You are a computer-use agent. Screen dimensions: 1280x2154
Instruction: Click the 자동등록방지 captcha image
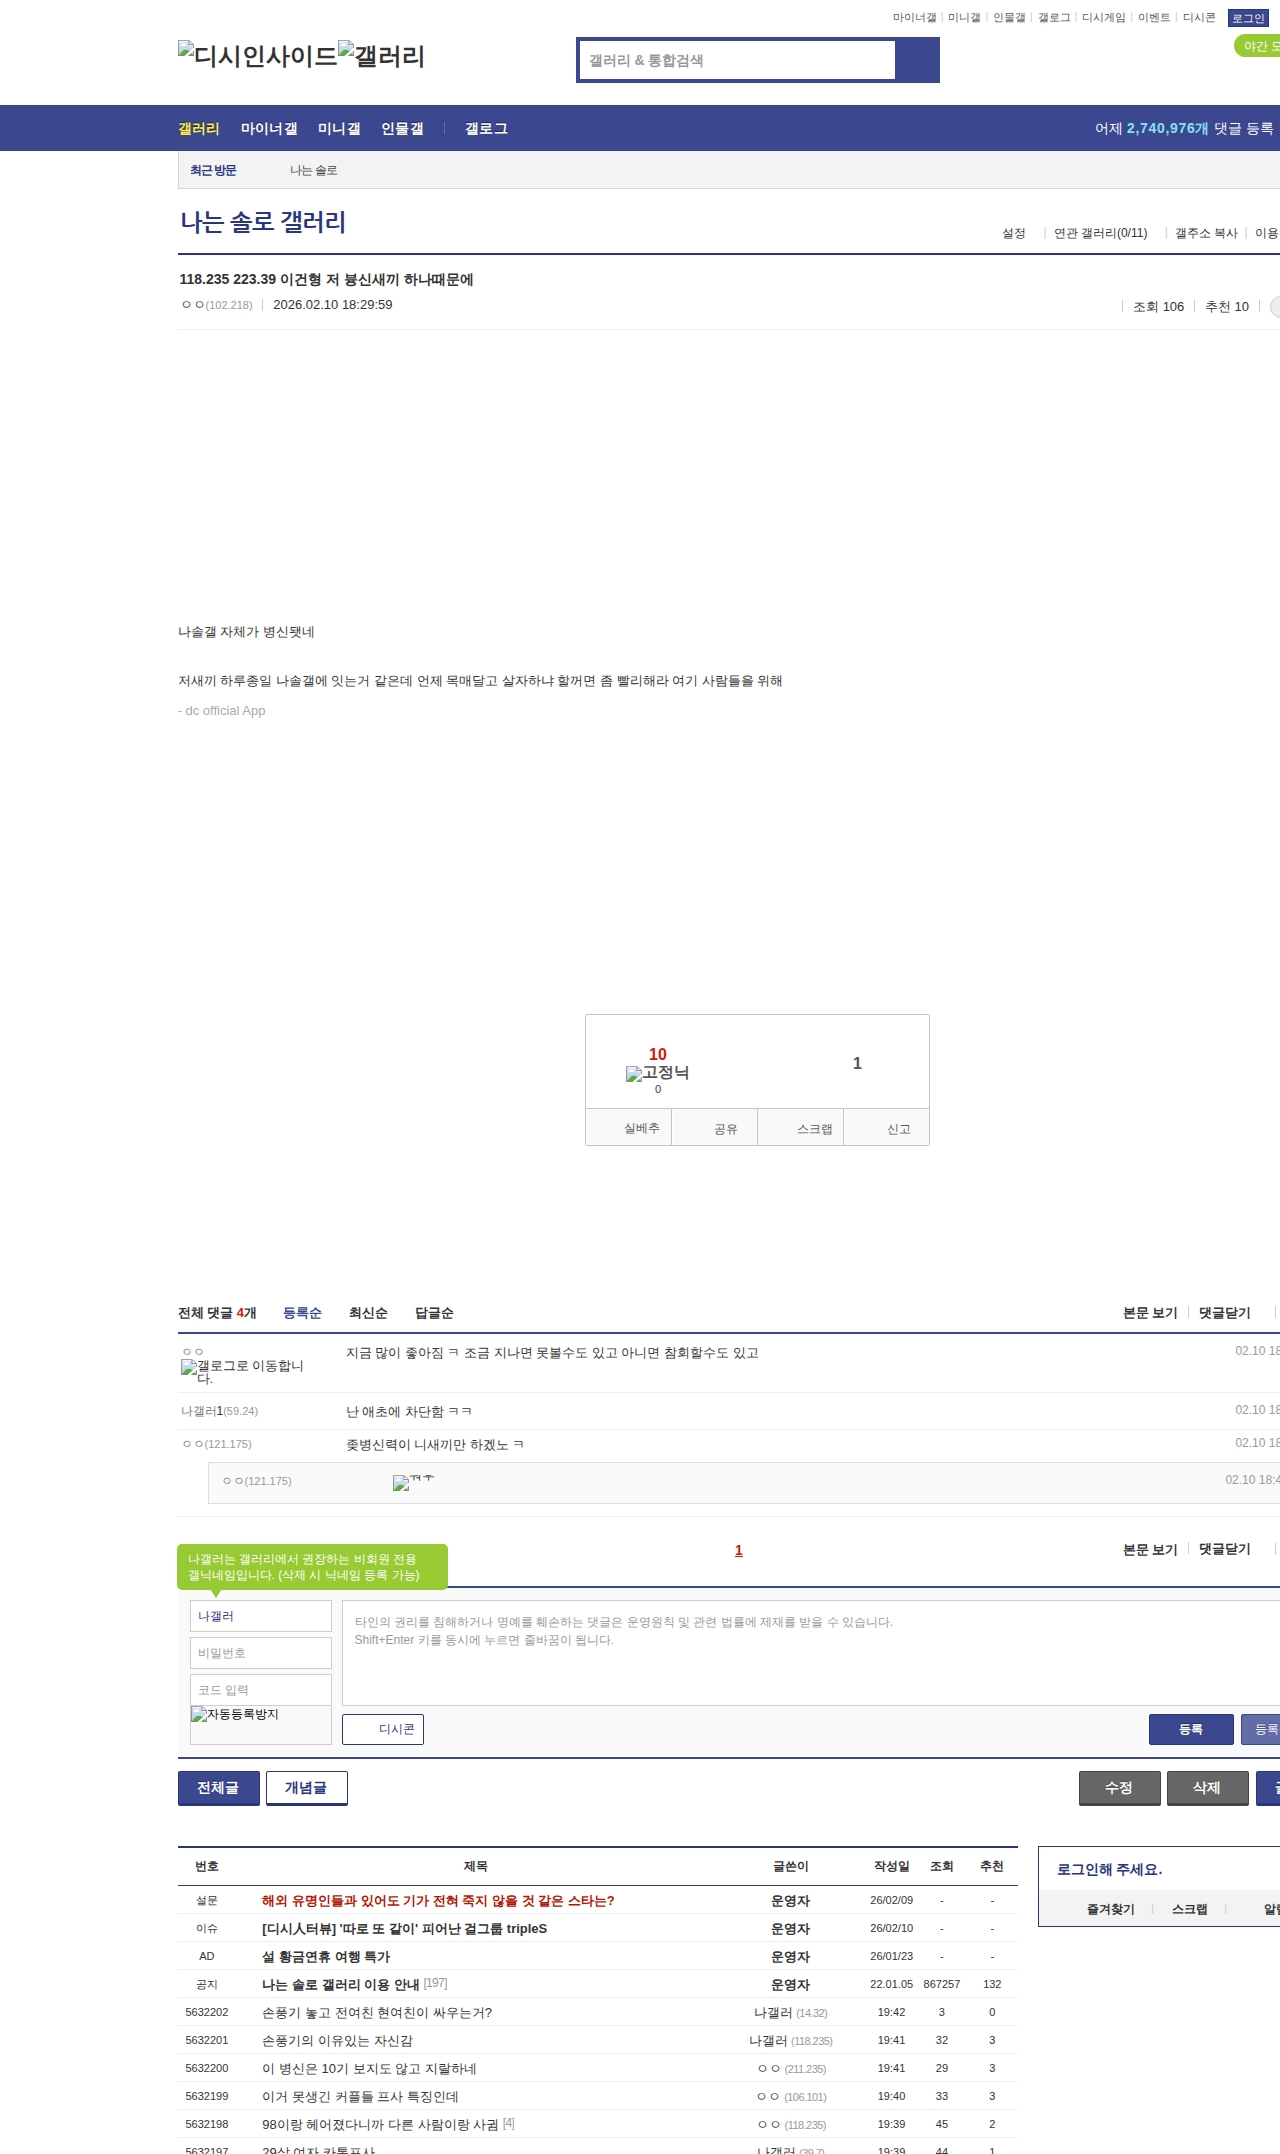235,1714
